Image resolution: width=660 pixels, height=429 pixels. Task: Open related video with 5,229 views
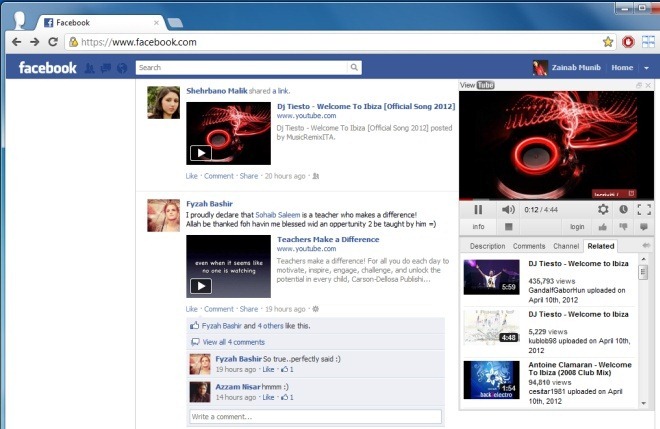pyautogui.click(x=491, y=328)
